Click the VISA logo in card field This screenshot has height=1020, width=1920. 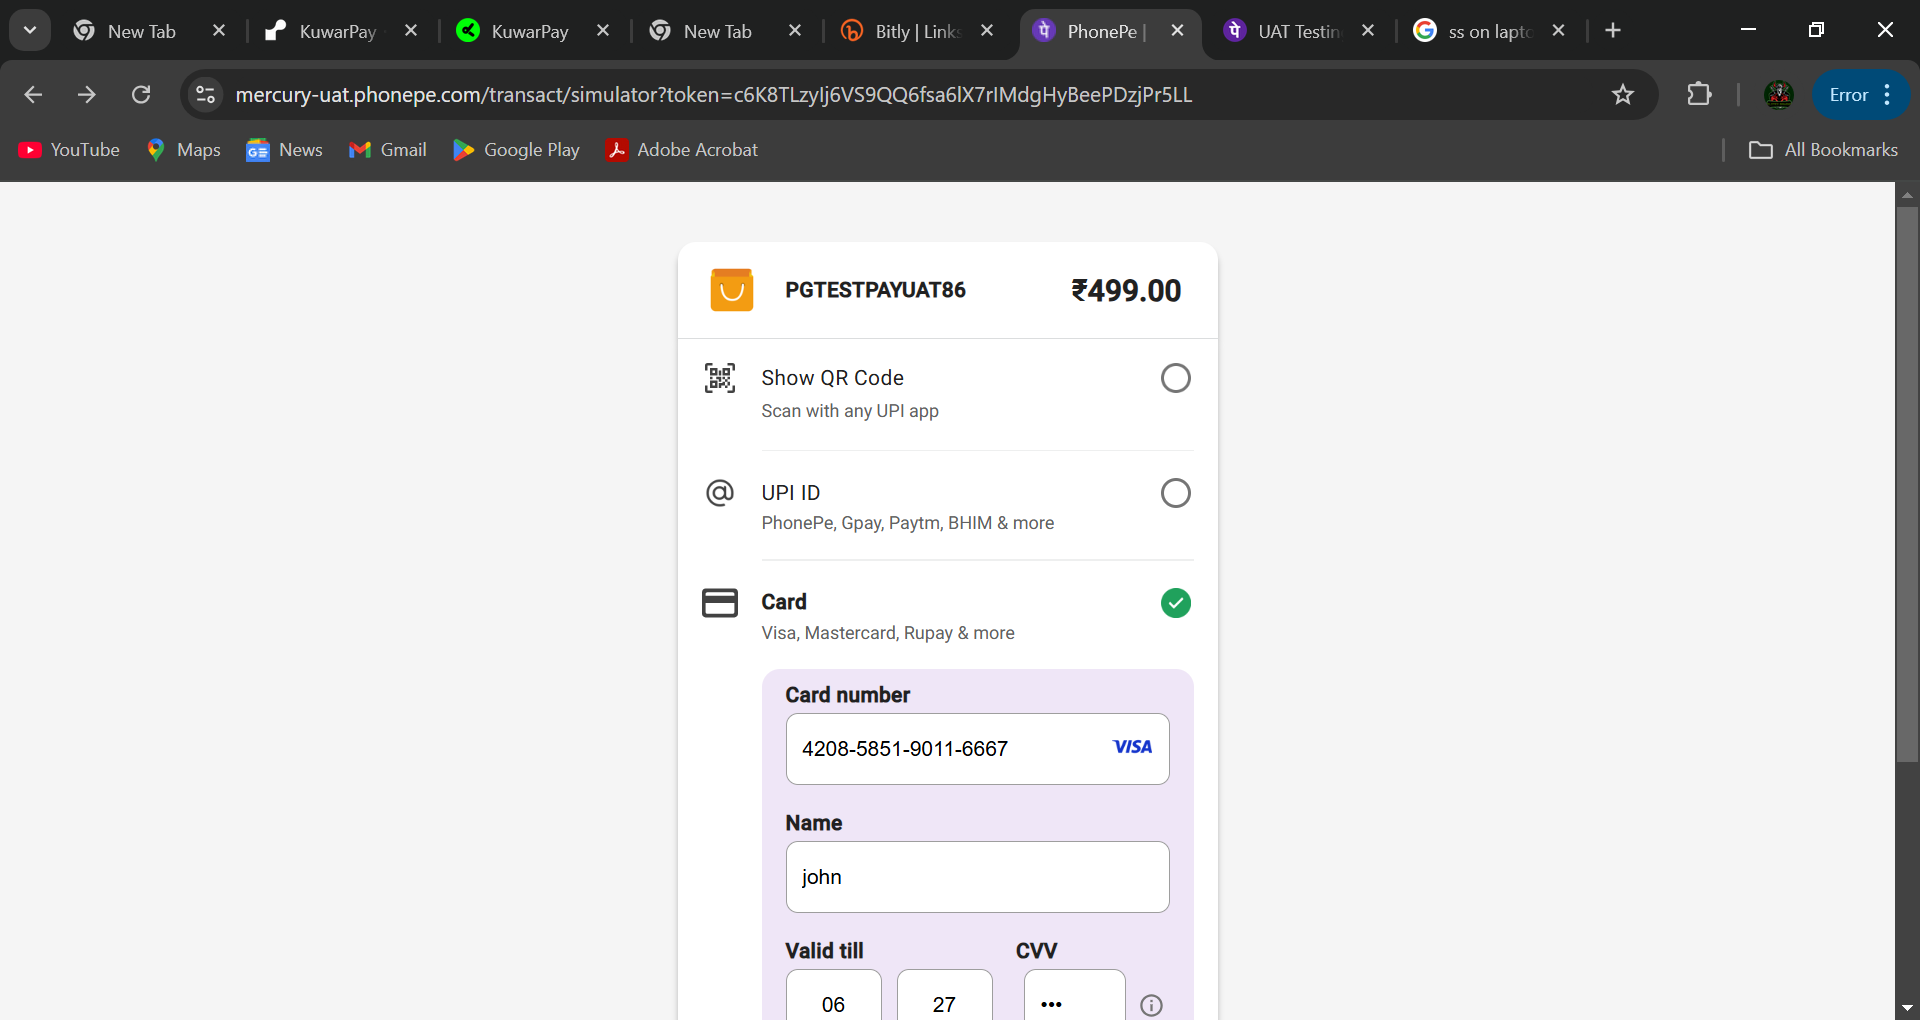tap(1132, 747)
